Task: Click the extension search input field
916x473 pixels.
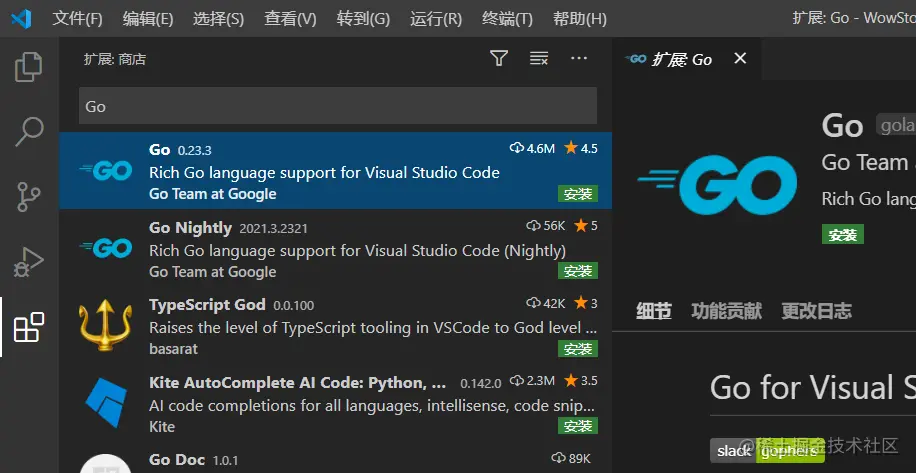Action: coord(337,106)
